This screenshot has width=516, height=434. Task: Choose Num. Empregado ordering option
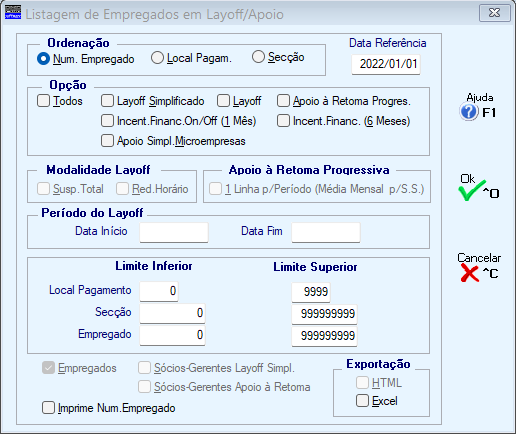click(x=43, y=59)
